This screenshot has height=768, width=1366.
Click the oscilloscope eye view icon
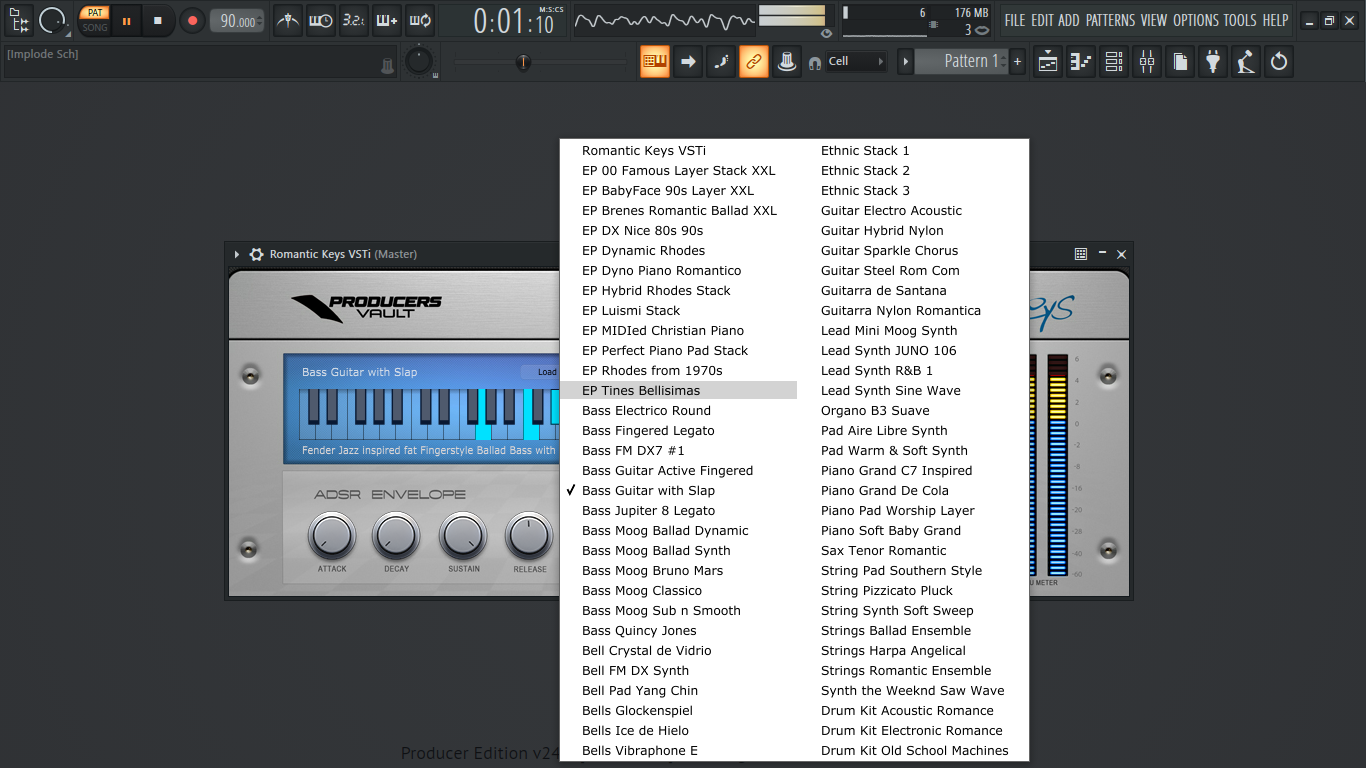(x=826, y=33)
